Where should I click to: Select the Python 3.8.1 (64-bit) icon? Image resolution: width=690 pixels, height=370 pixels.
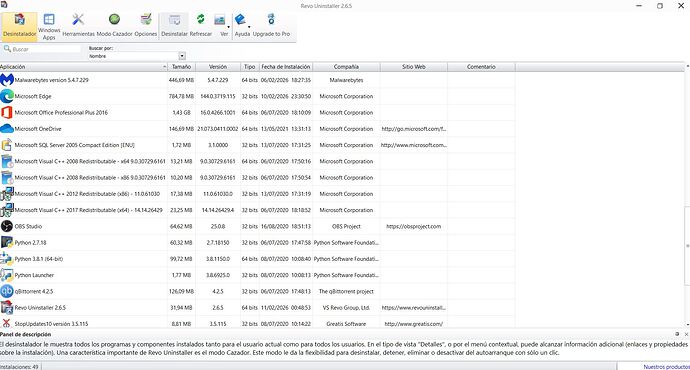coord(7,259)
